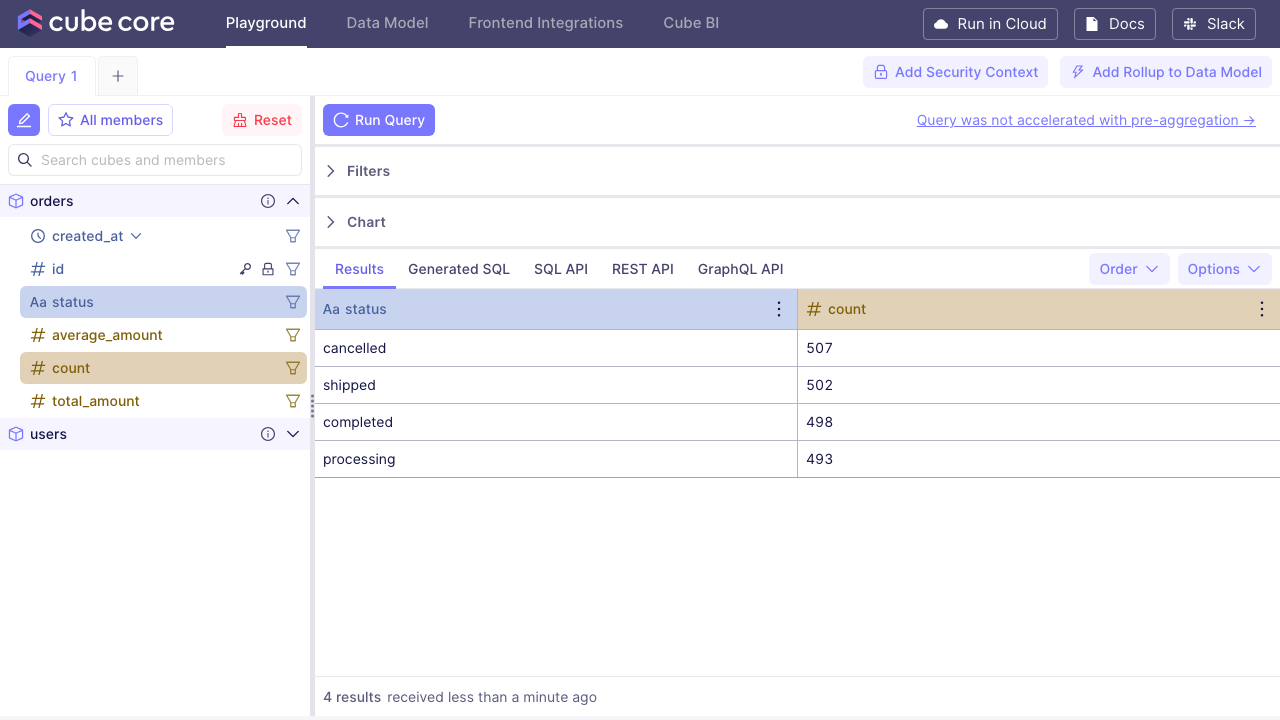Click the count column header

click(x=1039, y=309)
